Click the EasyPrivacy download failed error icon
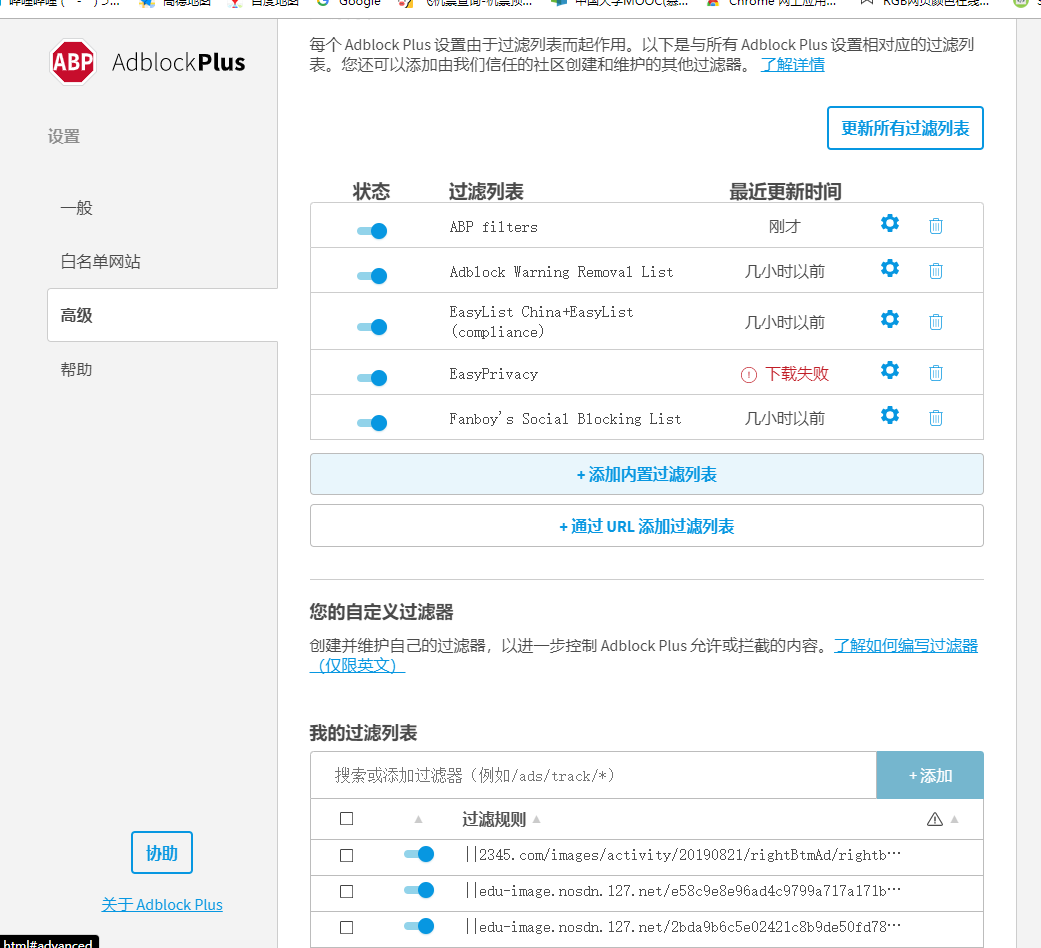Image resolution: width=1041 pixels, height=948 pixels. click(749, 375)
